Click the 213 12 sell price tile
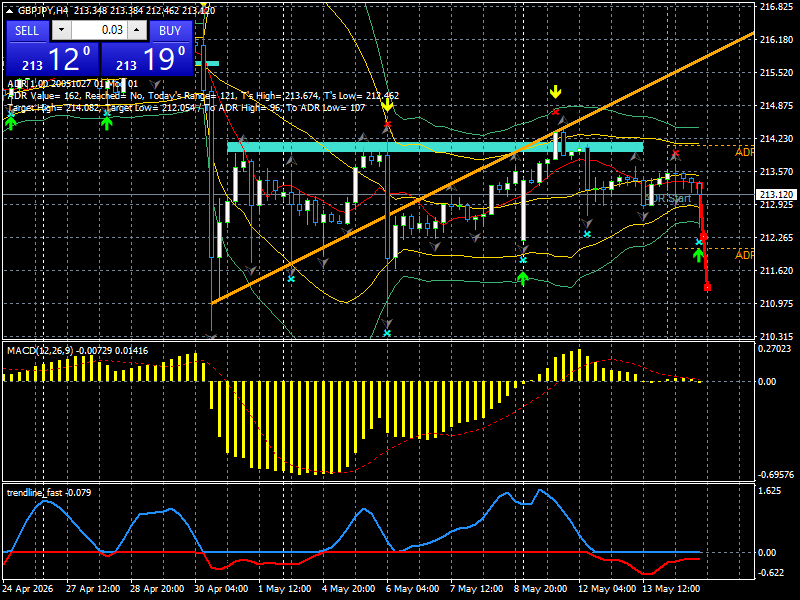800x600 pixels. pos(52,59)
